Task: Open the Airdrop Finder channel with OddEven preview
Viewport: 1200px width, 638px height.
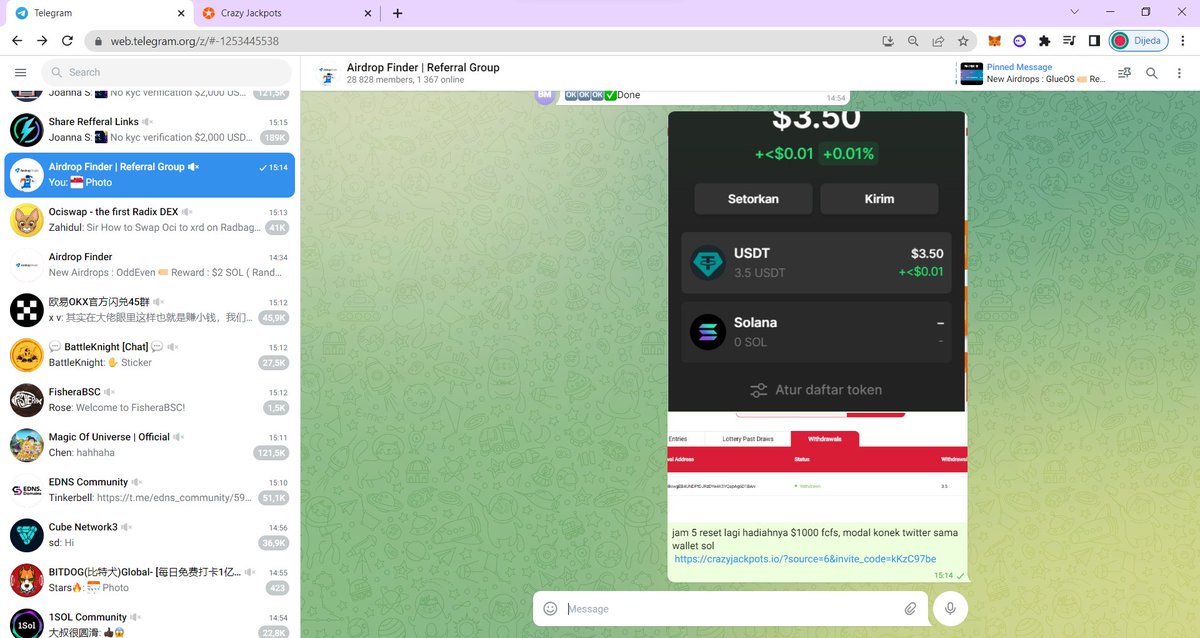Action: [150, 265]
